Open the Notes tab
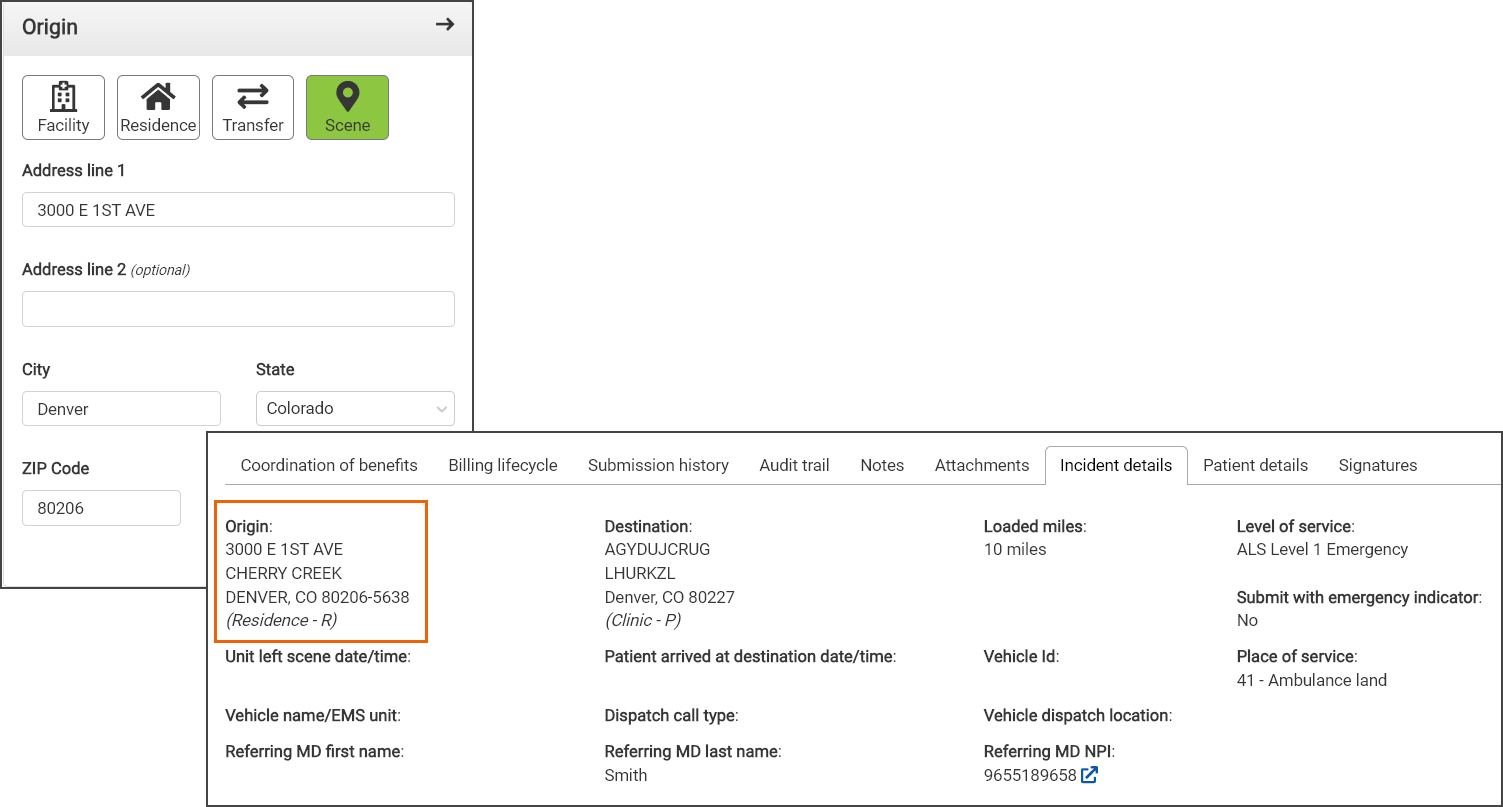 click(x=882, y=465)
